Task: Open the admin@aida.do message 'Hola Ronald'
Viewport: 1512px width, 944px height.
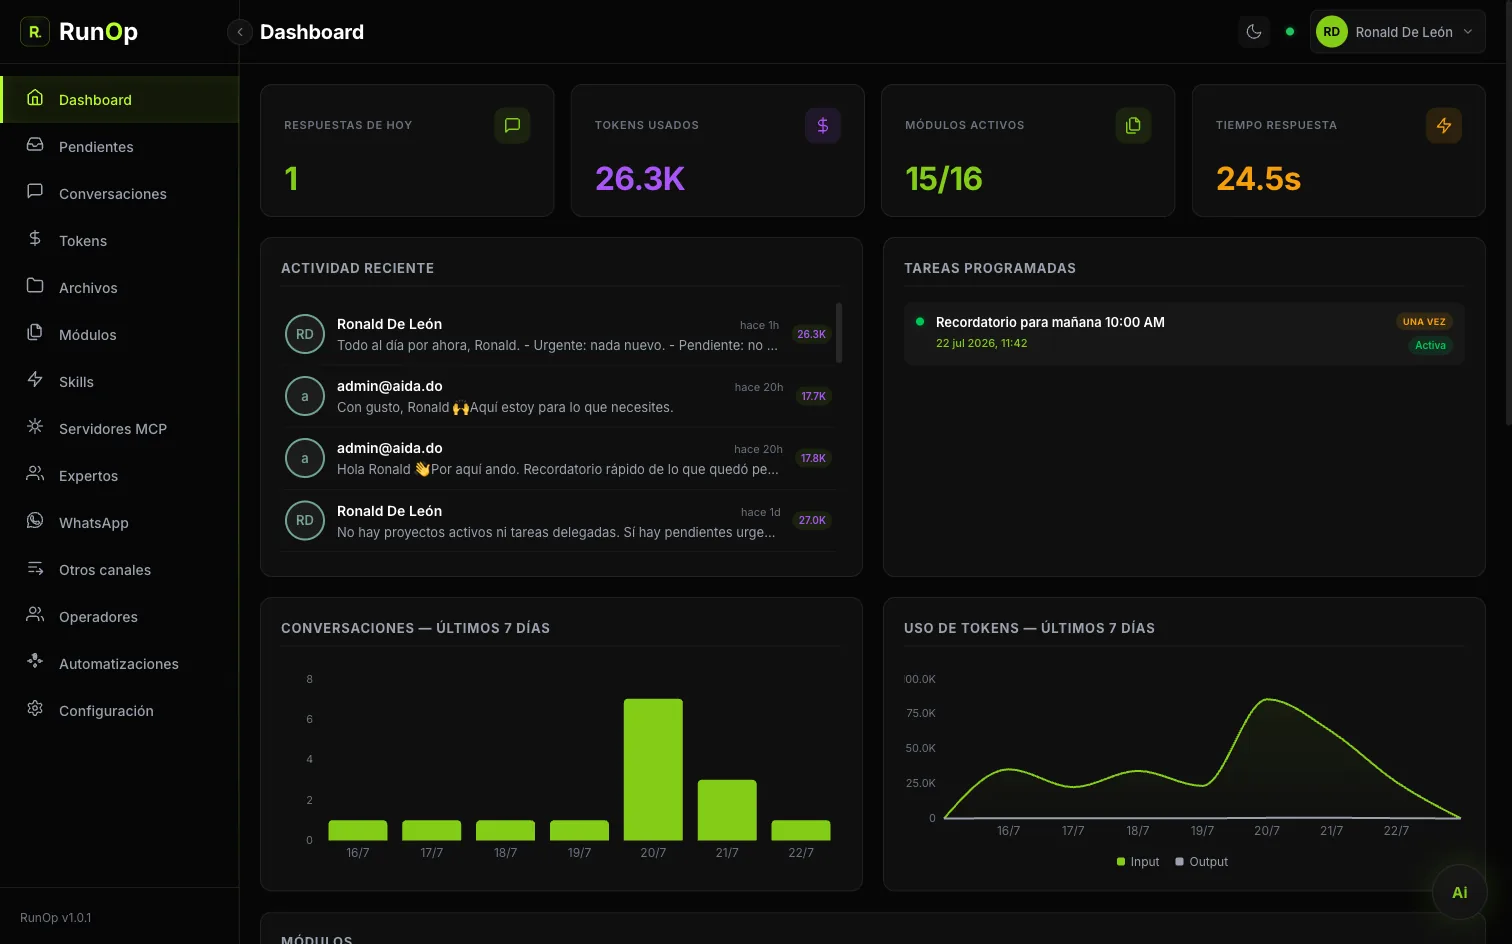Action: [558, 458]
